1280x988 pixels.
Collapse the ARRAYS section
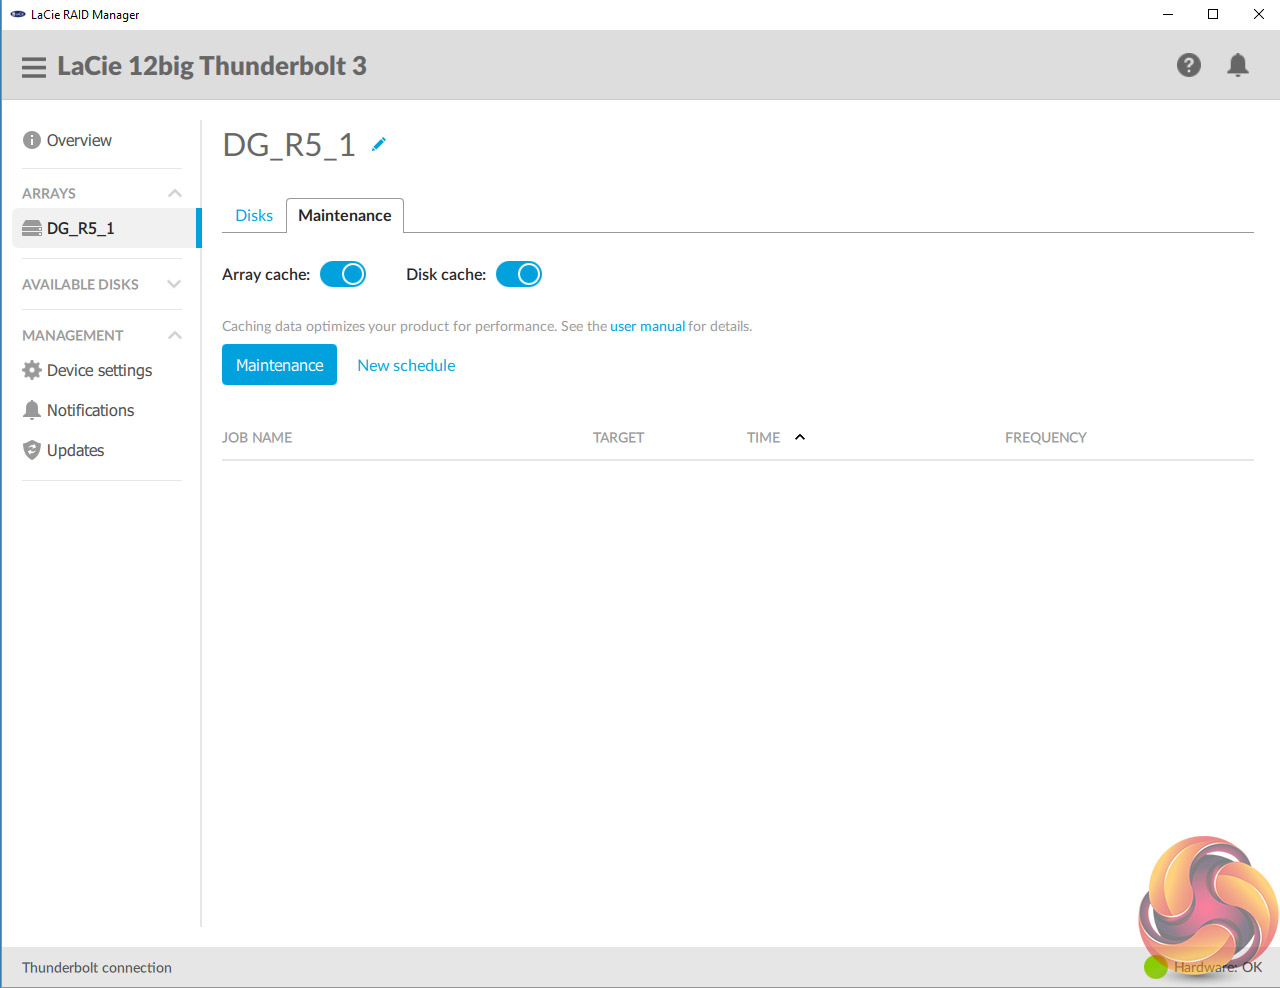point(175,193)
